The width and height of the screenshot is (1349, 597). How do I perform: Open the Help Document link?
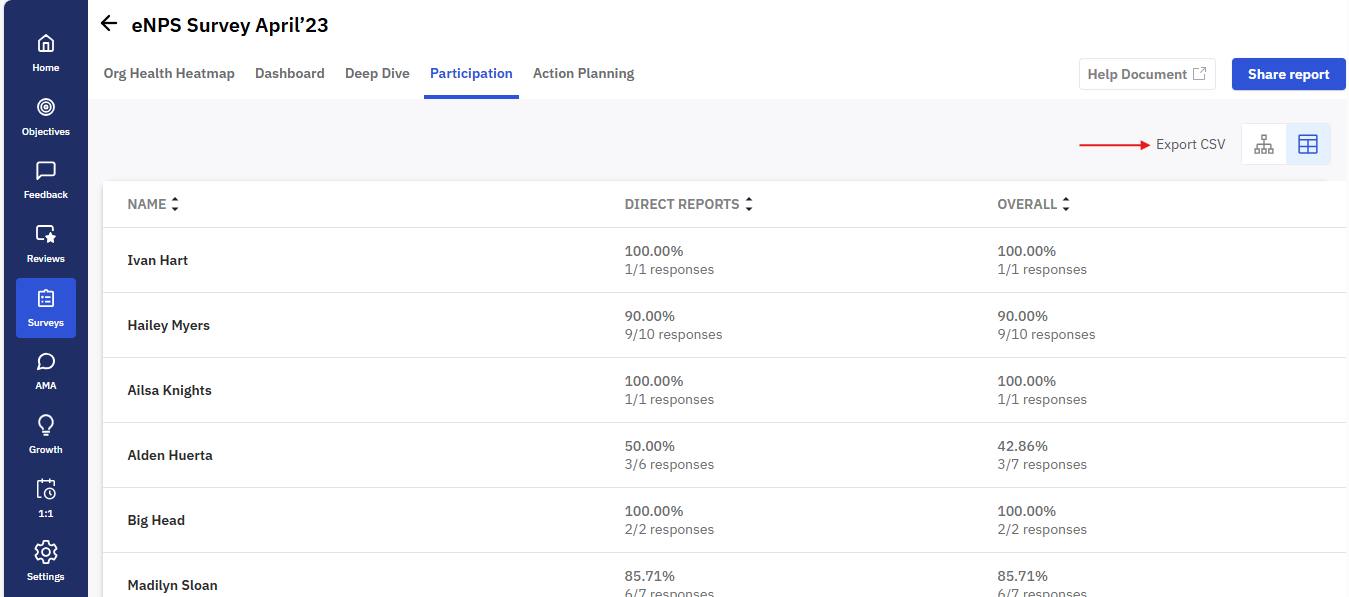[1146, 74]
